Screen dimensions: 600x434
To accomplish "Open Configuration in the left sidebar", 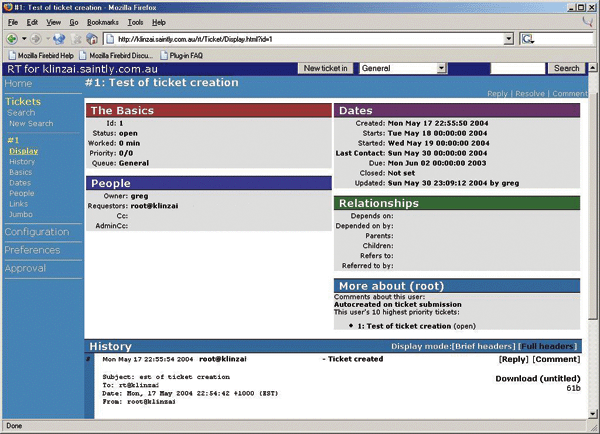I will 37,232.
